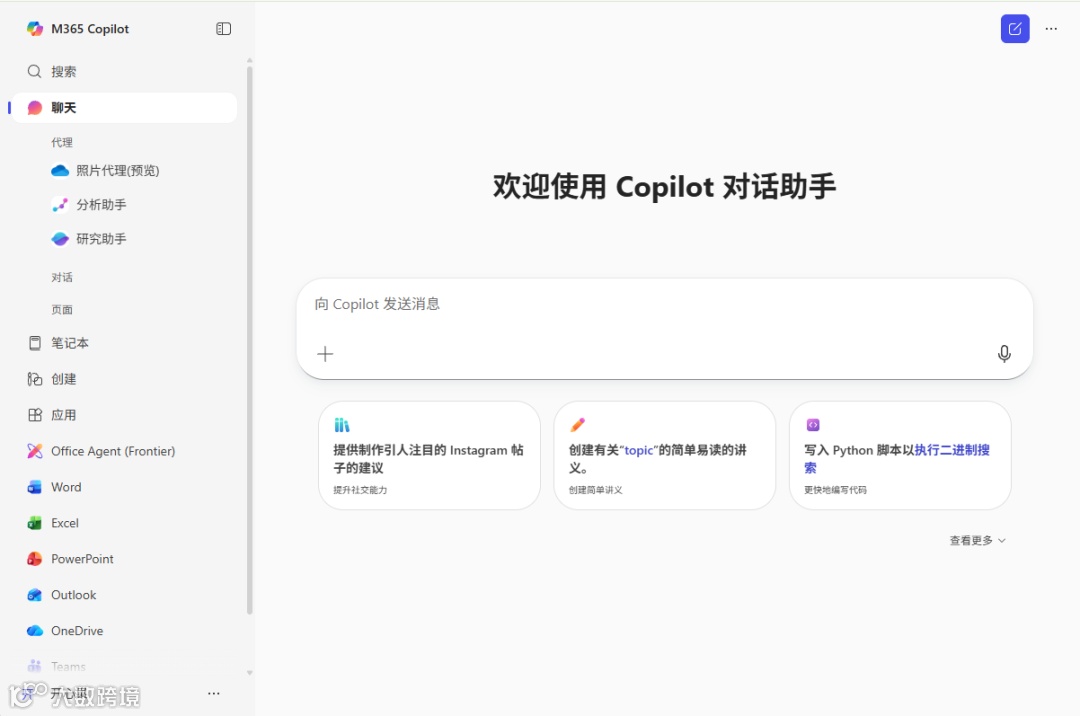Click 提升社交能力 caption text
Screen dimensions: 1080x716
click(x=360, y=490)
